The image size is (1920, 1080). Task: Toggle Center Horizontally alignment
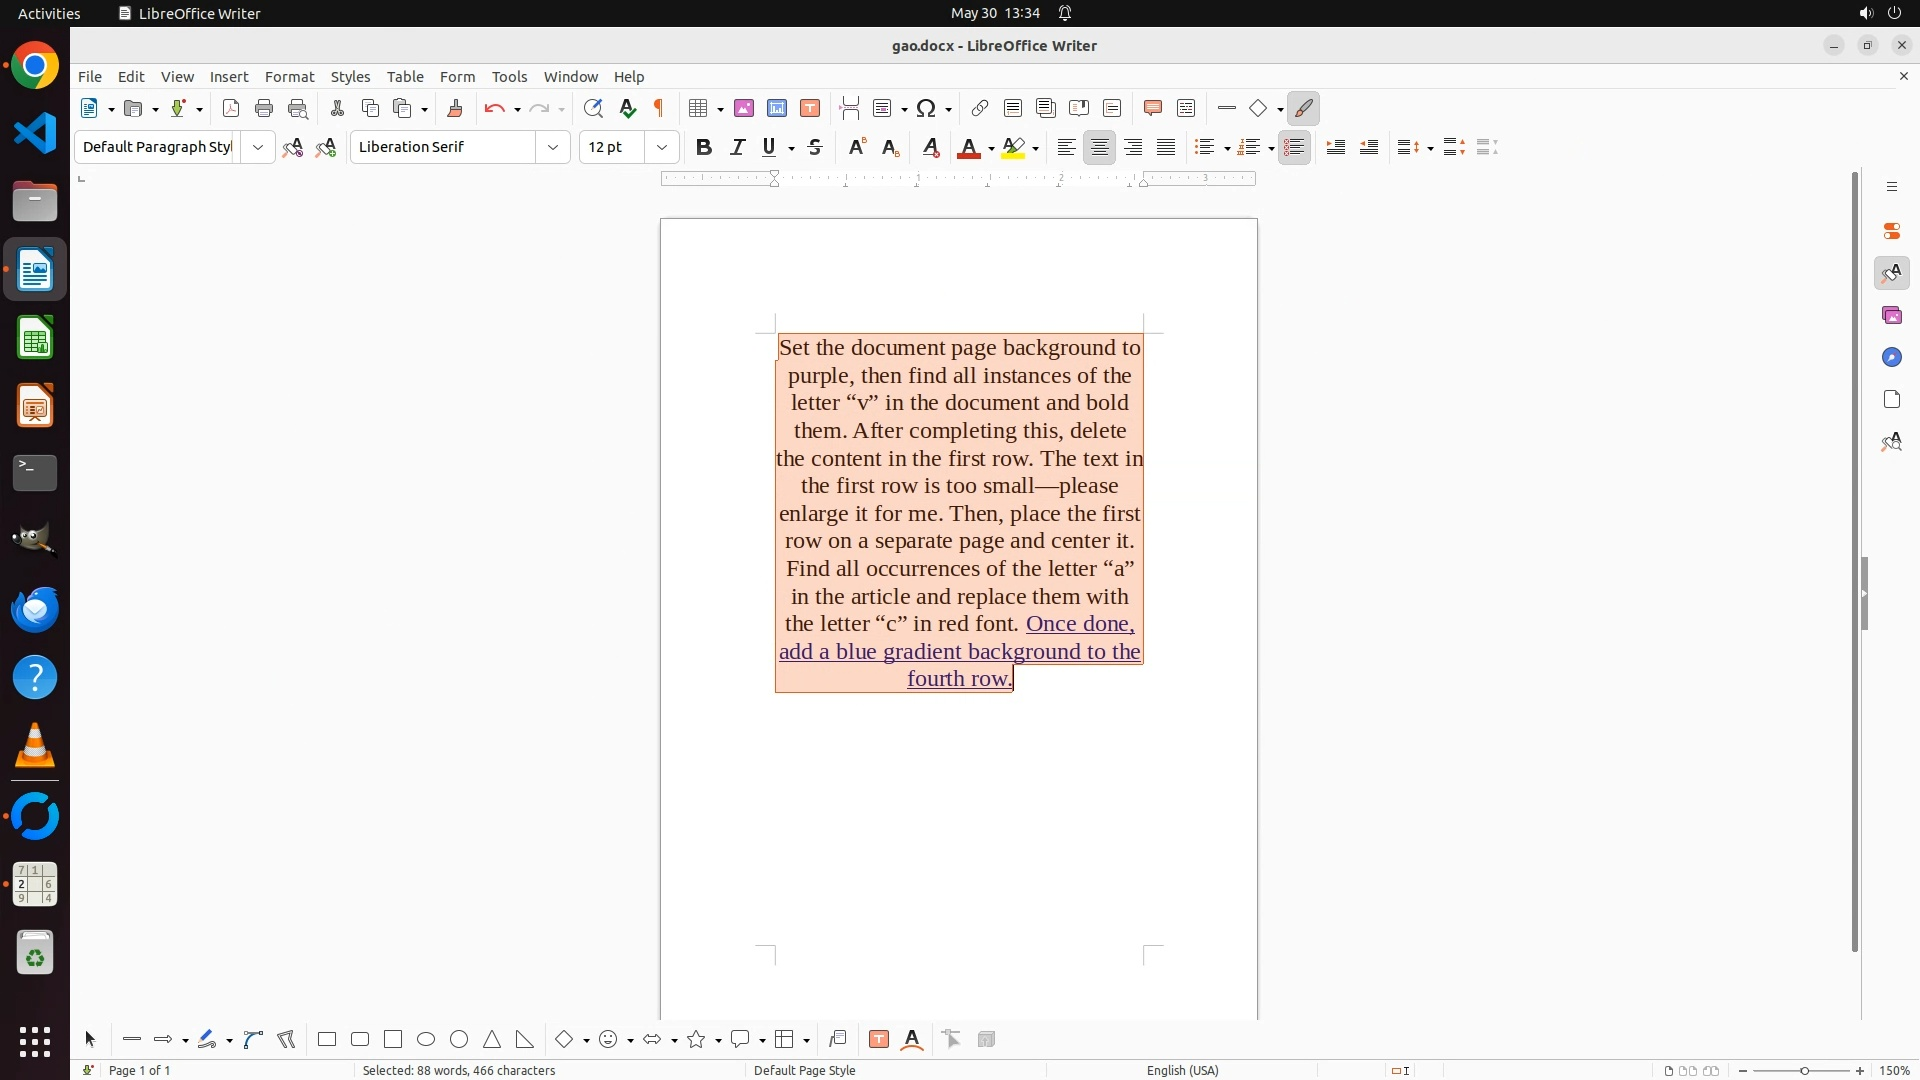pos(1100,147)
